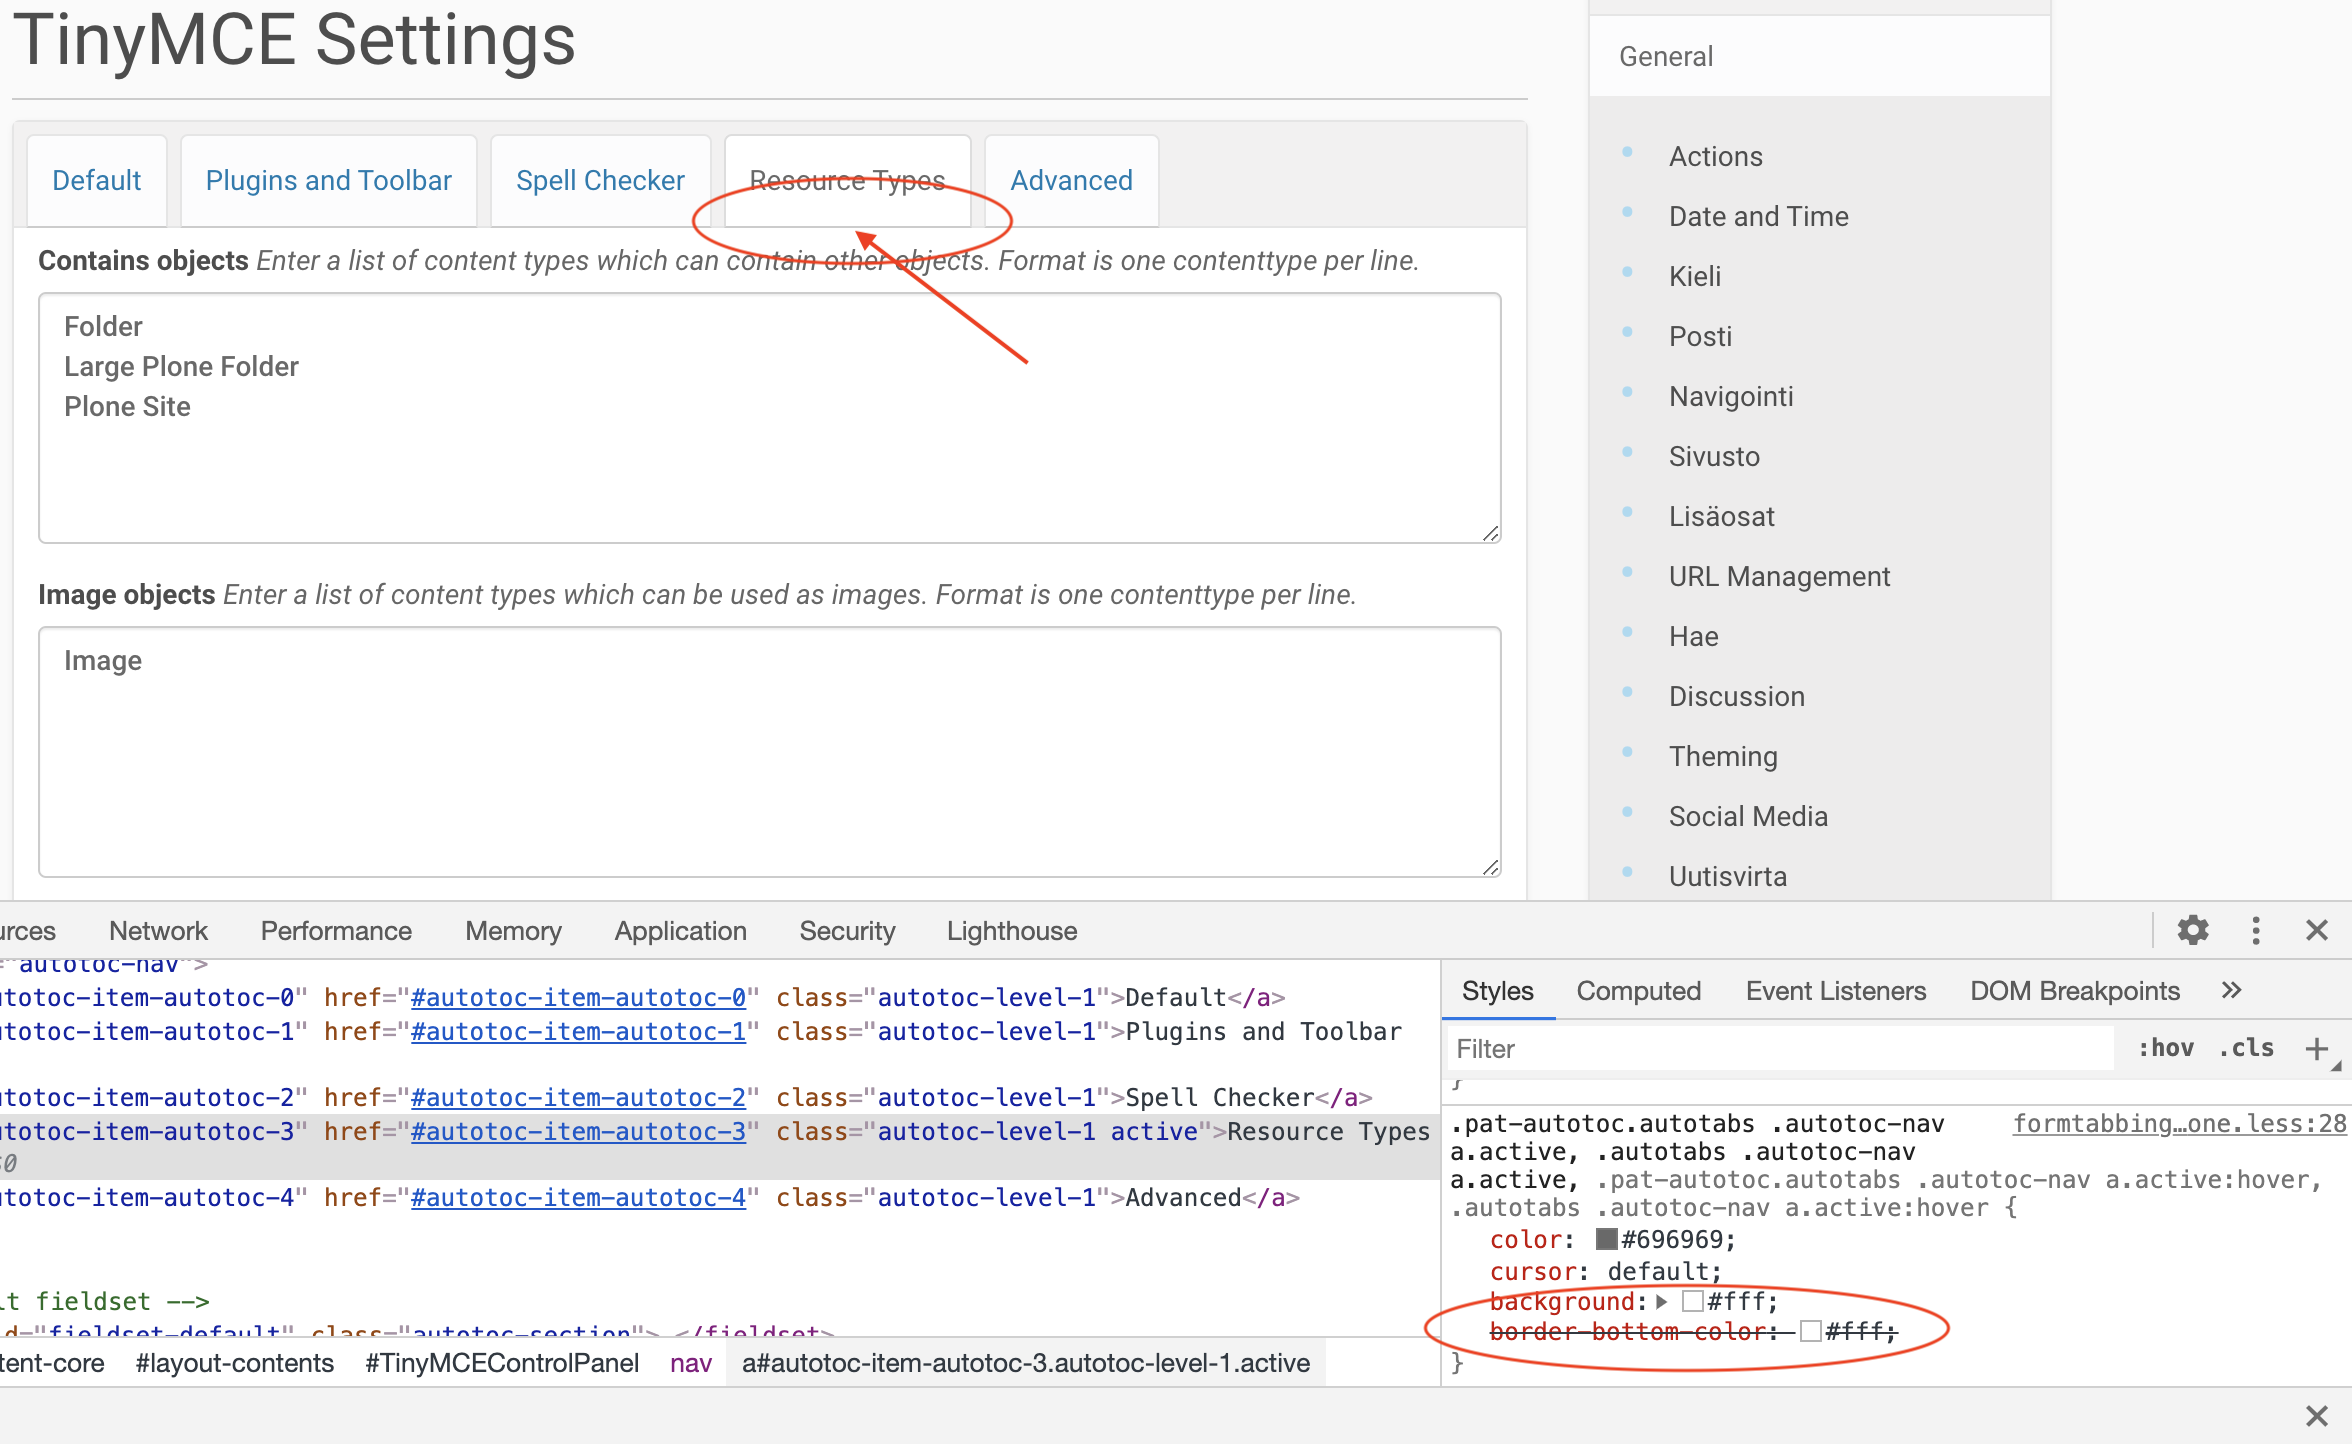Screen dimensions: 2352x1444
Task: Open the Network DevTools tab
Action: coord(158,930)
